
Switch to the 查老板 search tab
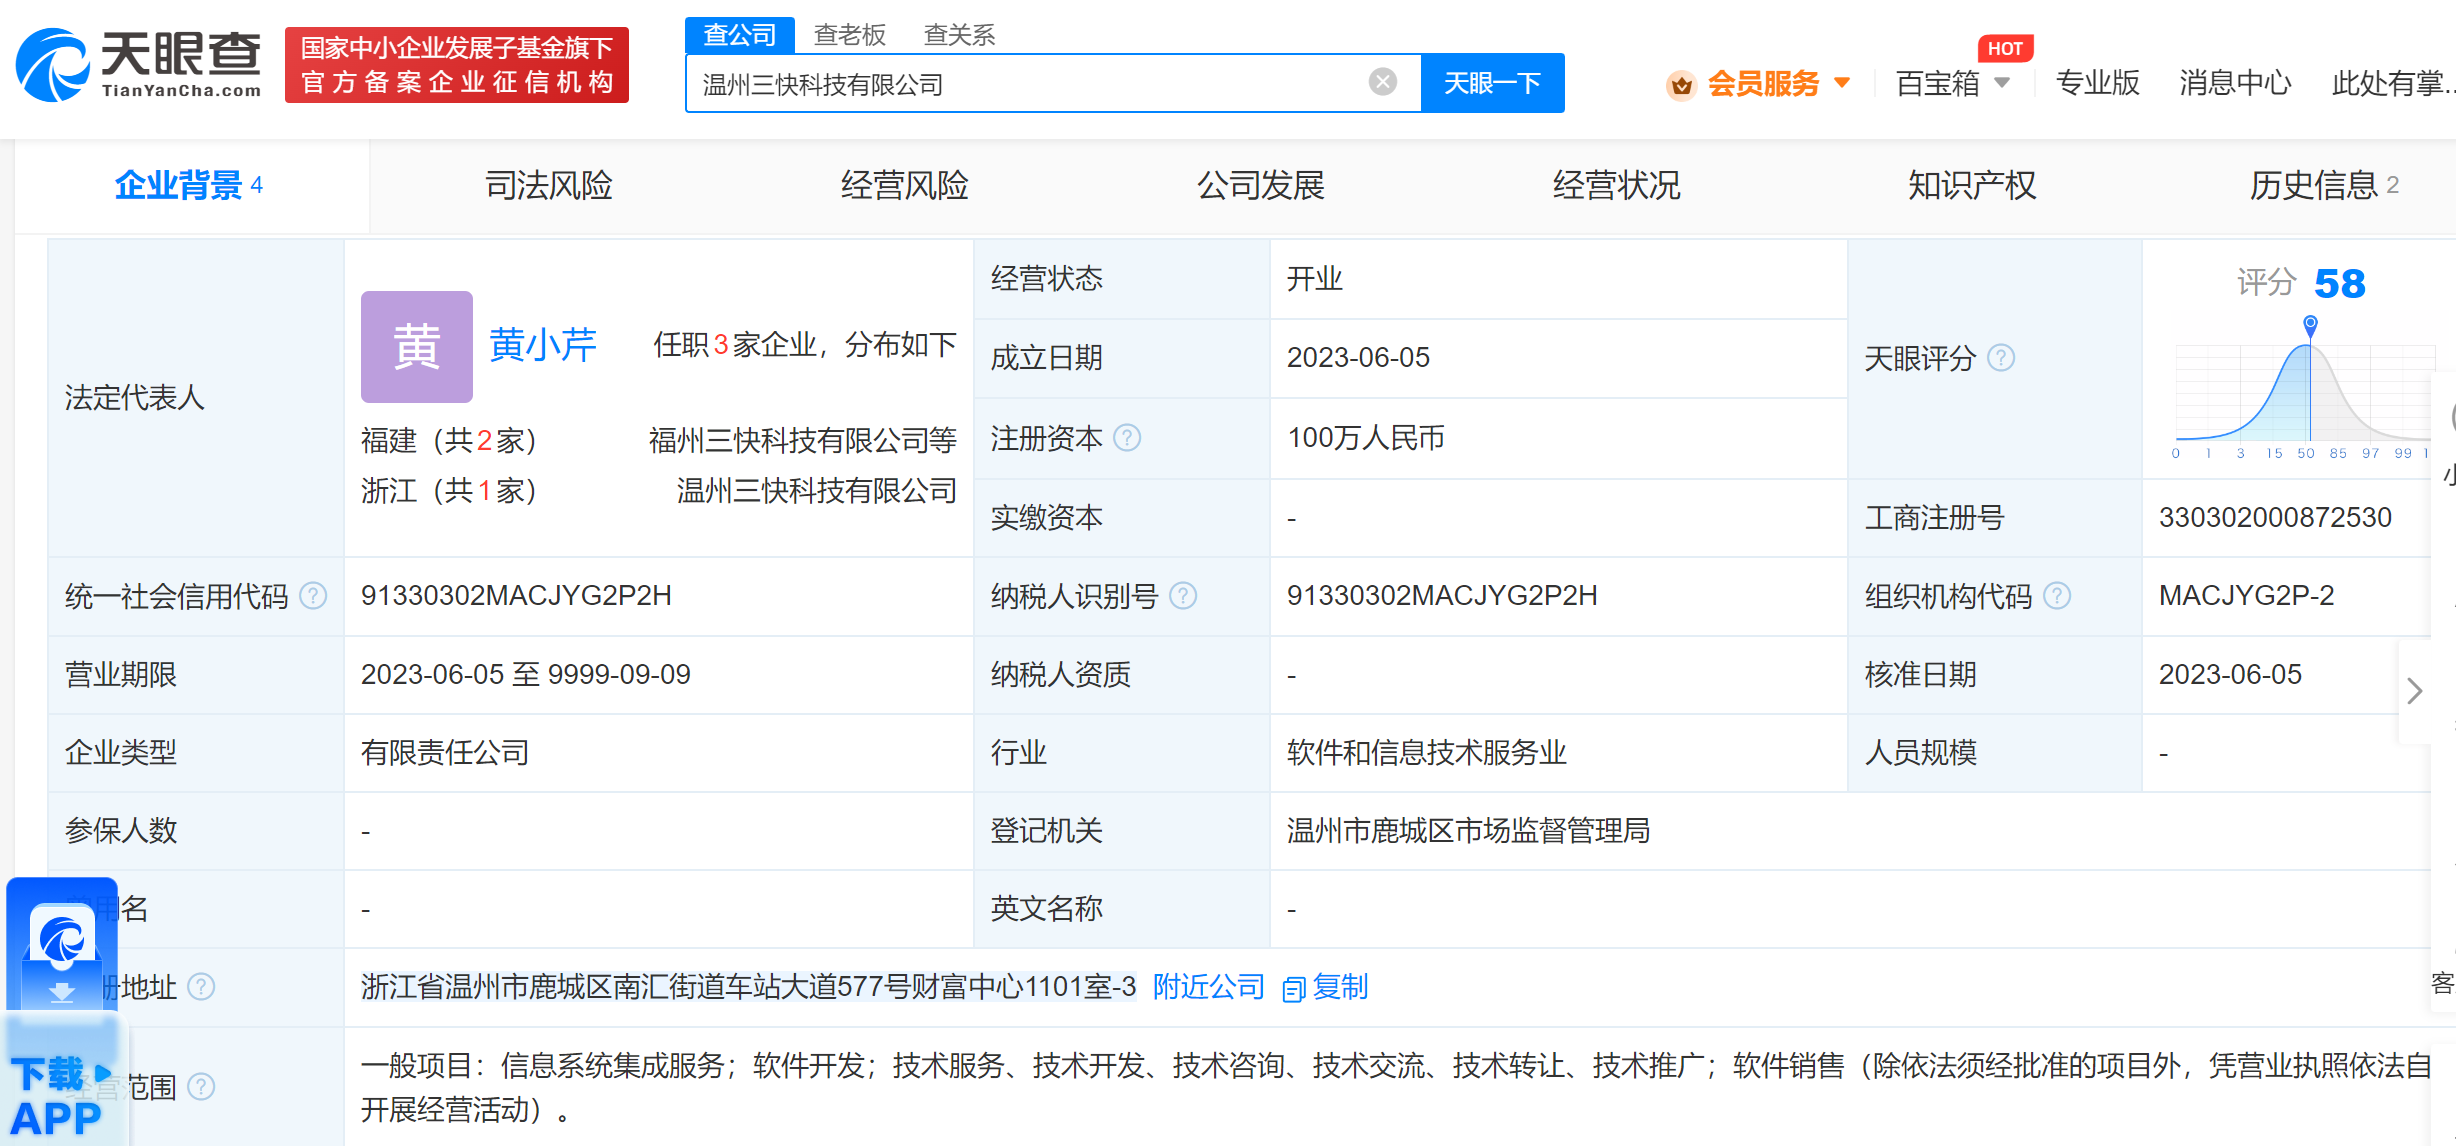click(x=849, y=35)
